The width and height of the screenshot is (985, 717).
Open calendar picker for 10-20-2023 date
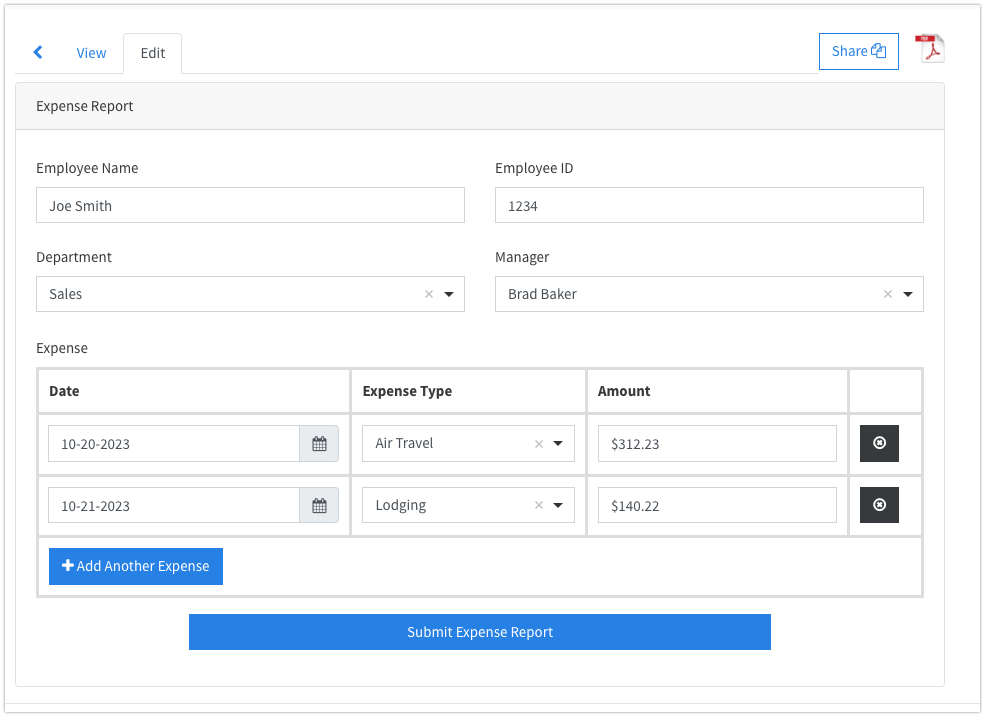click(319, 444)
